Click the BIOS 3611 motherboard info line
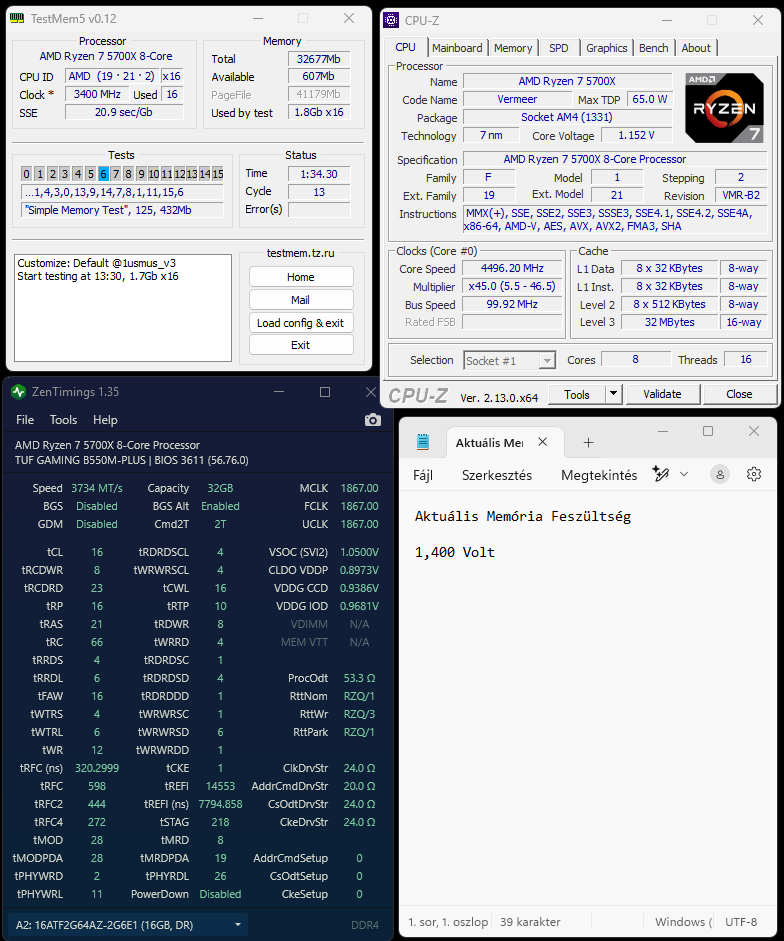The height and width of the screenshot is (941, 784). pos(131,460)
